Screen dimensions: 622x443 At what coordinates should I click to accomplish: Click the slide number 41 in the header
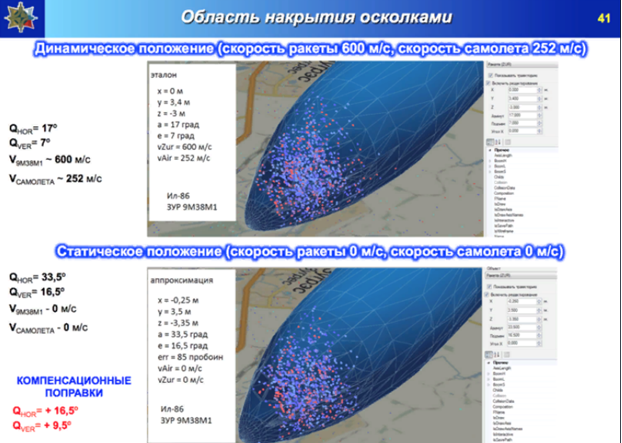point(603,18)
